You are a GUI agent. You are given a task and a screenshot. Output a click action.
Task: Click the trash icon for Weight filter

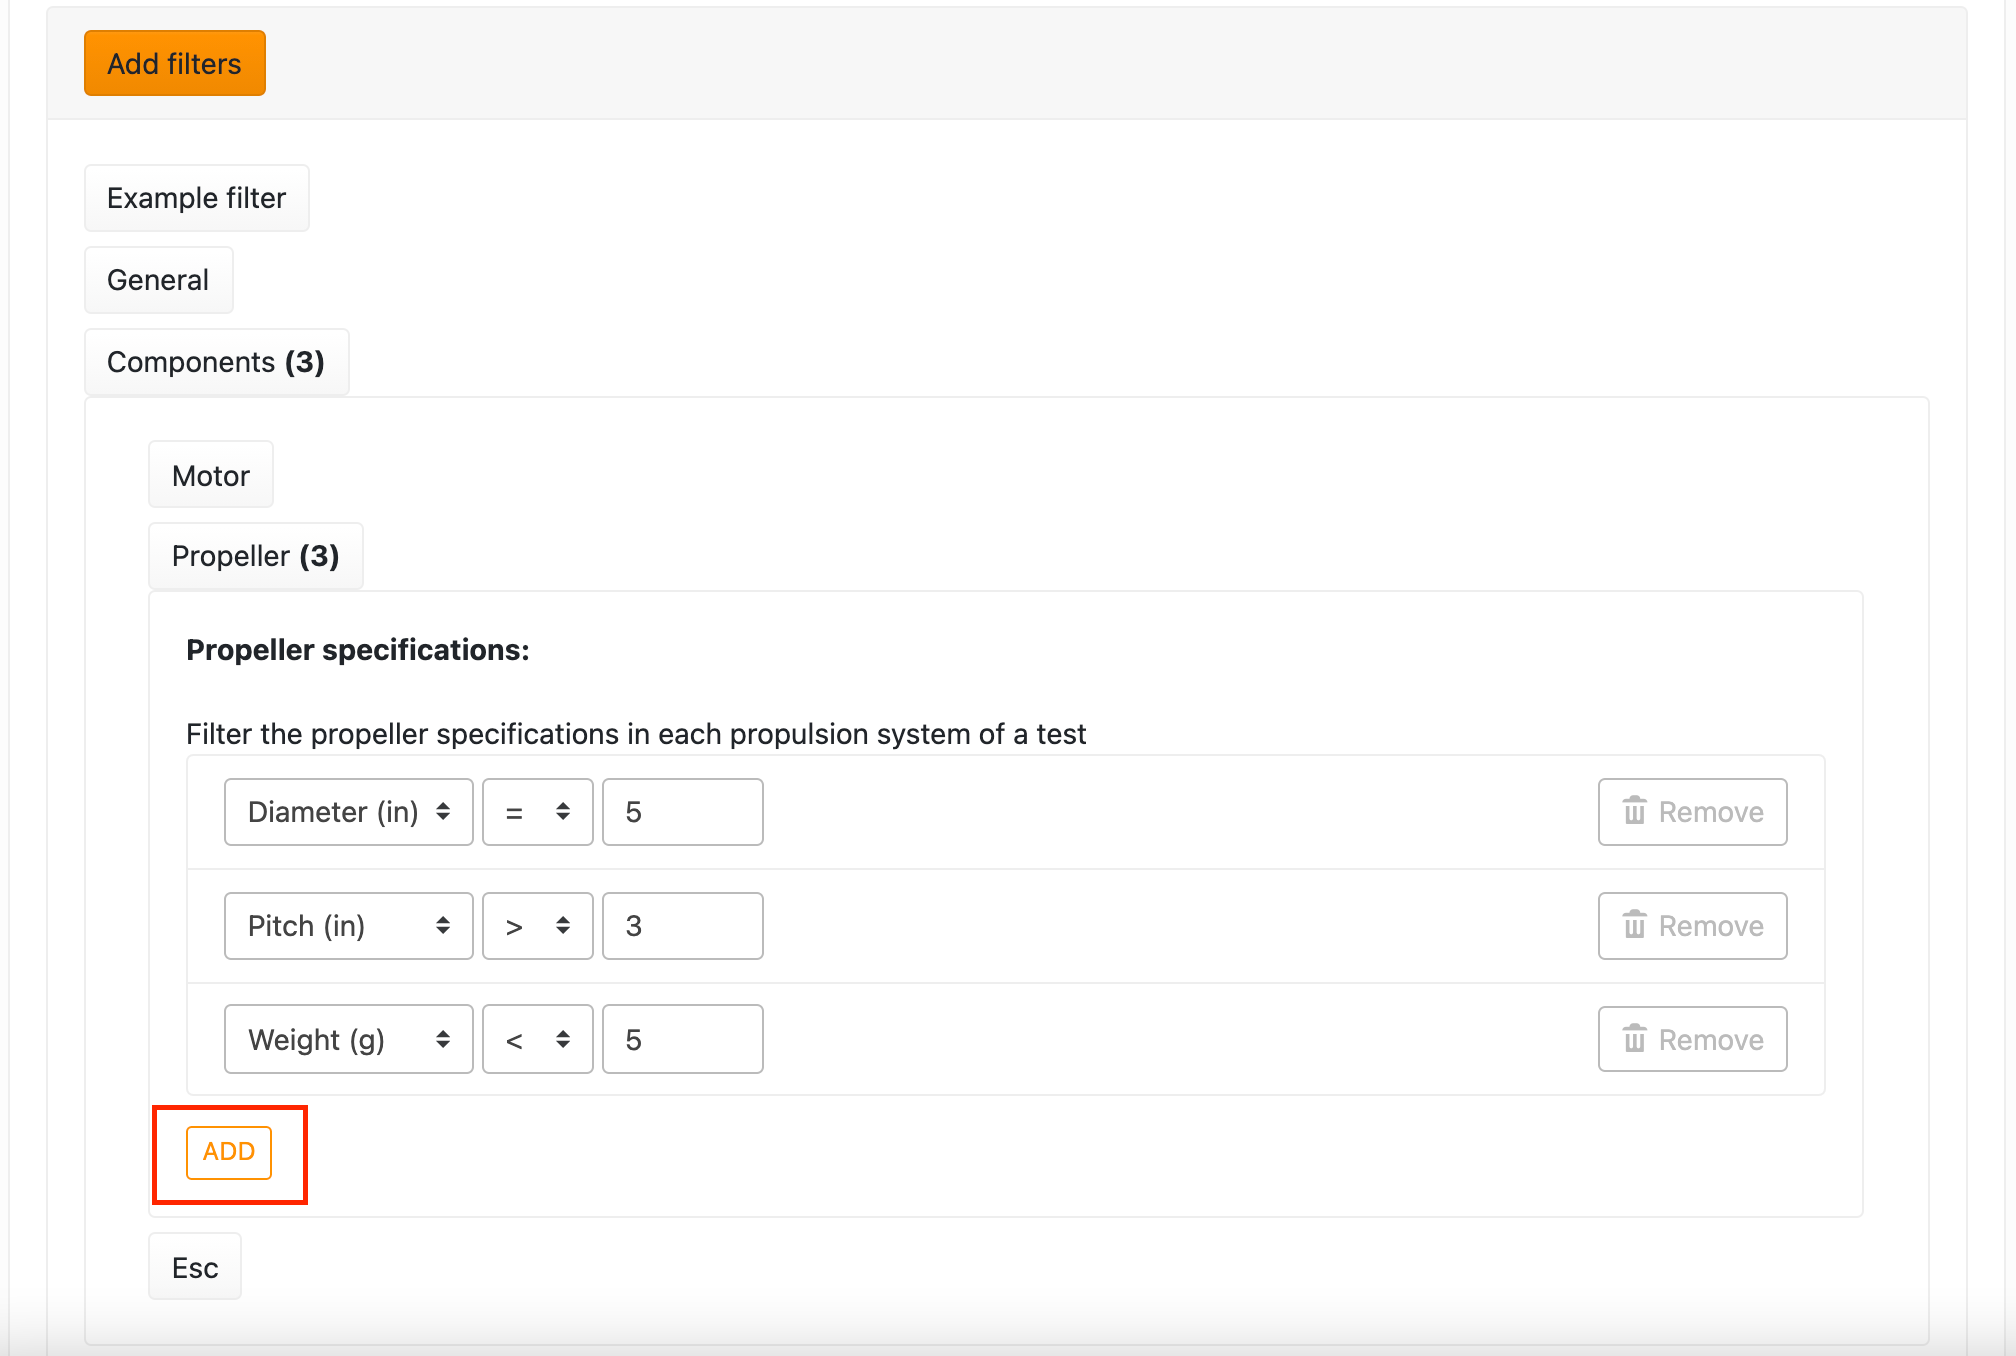point(1635,1040)
